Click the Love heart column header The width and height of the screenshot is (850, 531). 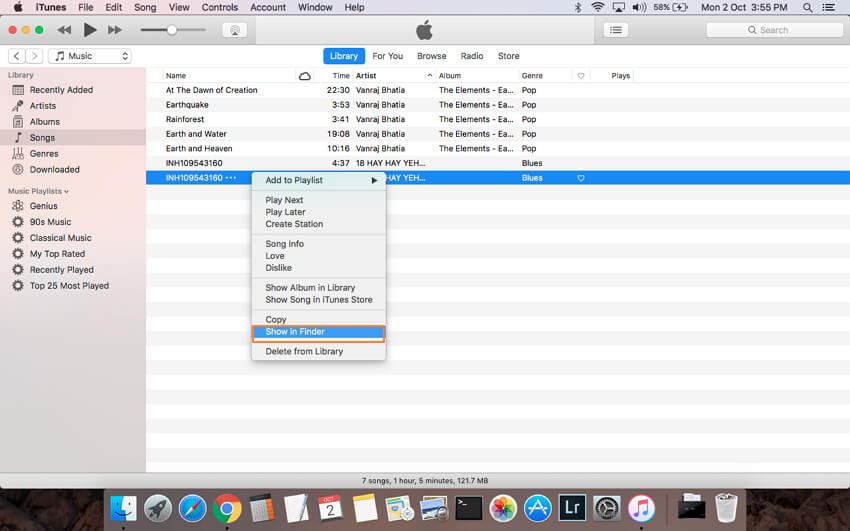(x=581, y=76)
